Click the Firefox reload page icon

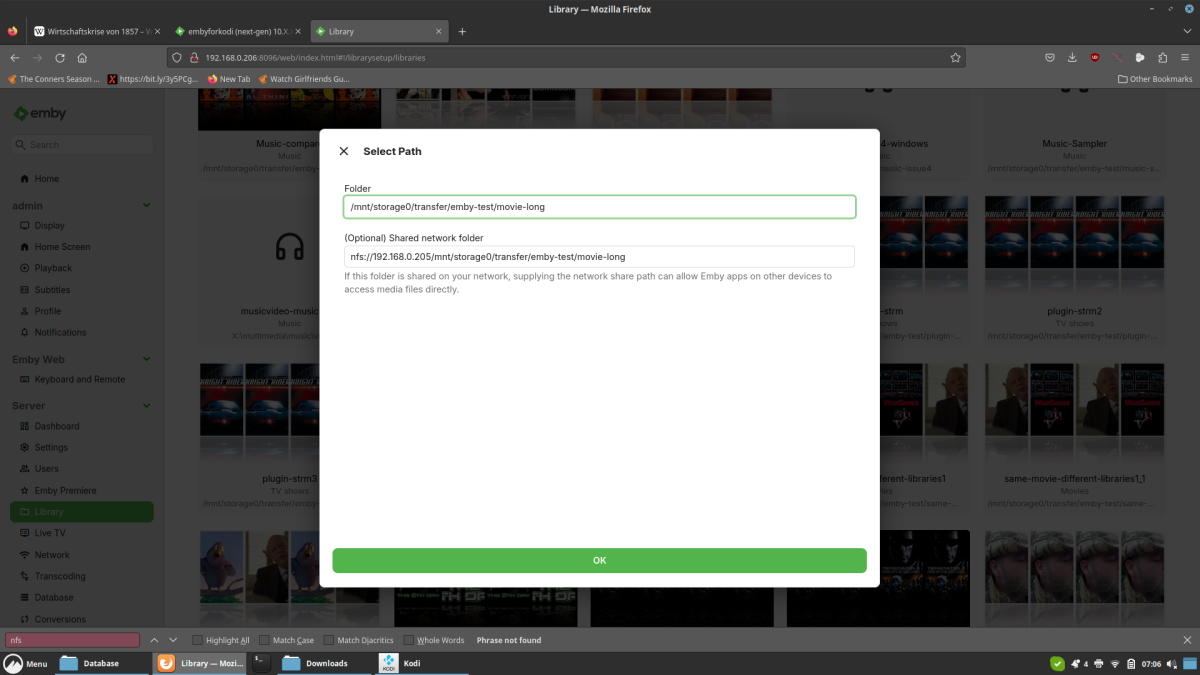click(x=60, y=58)
